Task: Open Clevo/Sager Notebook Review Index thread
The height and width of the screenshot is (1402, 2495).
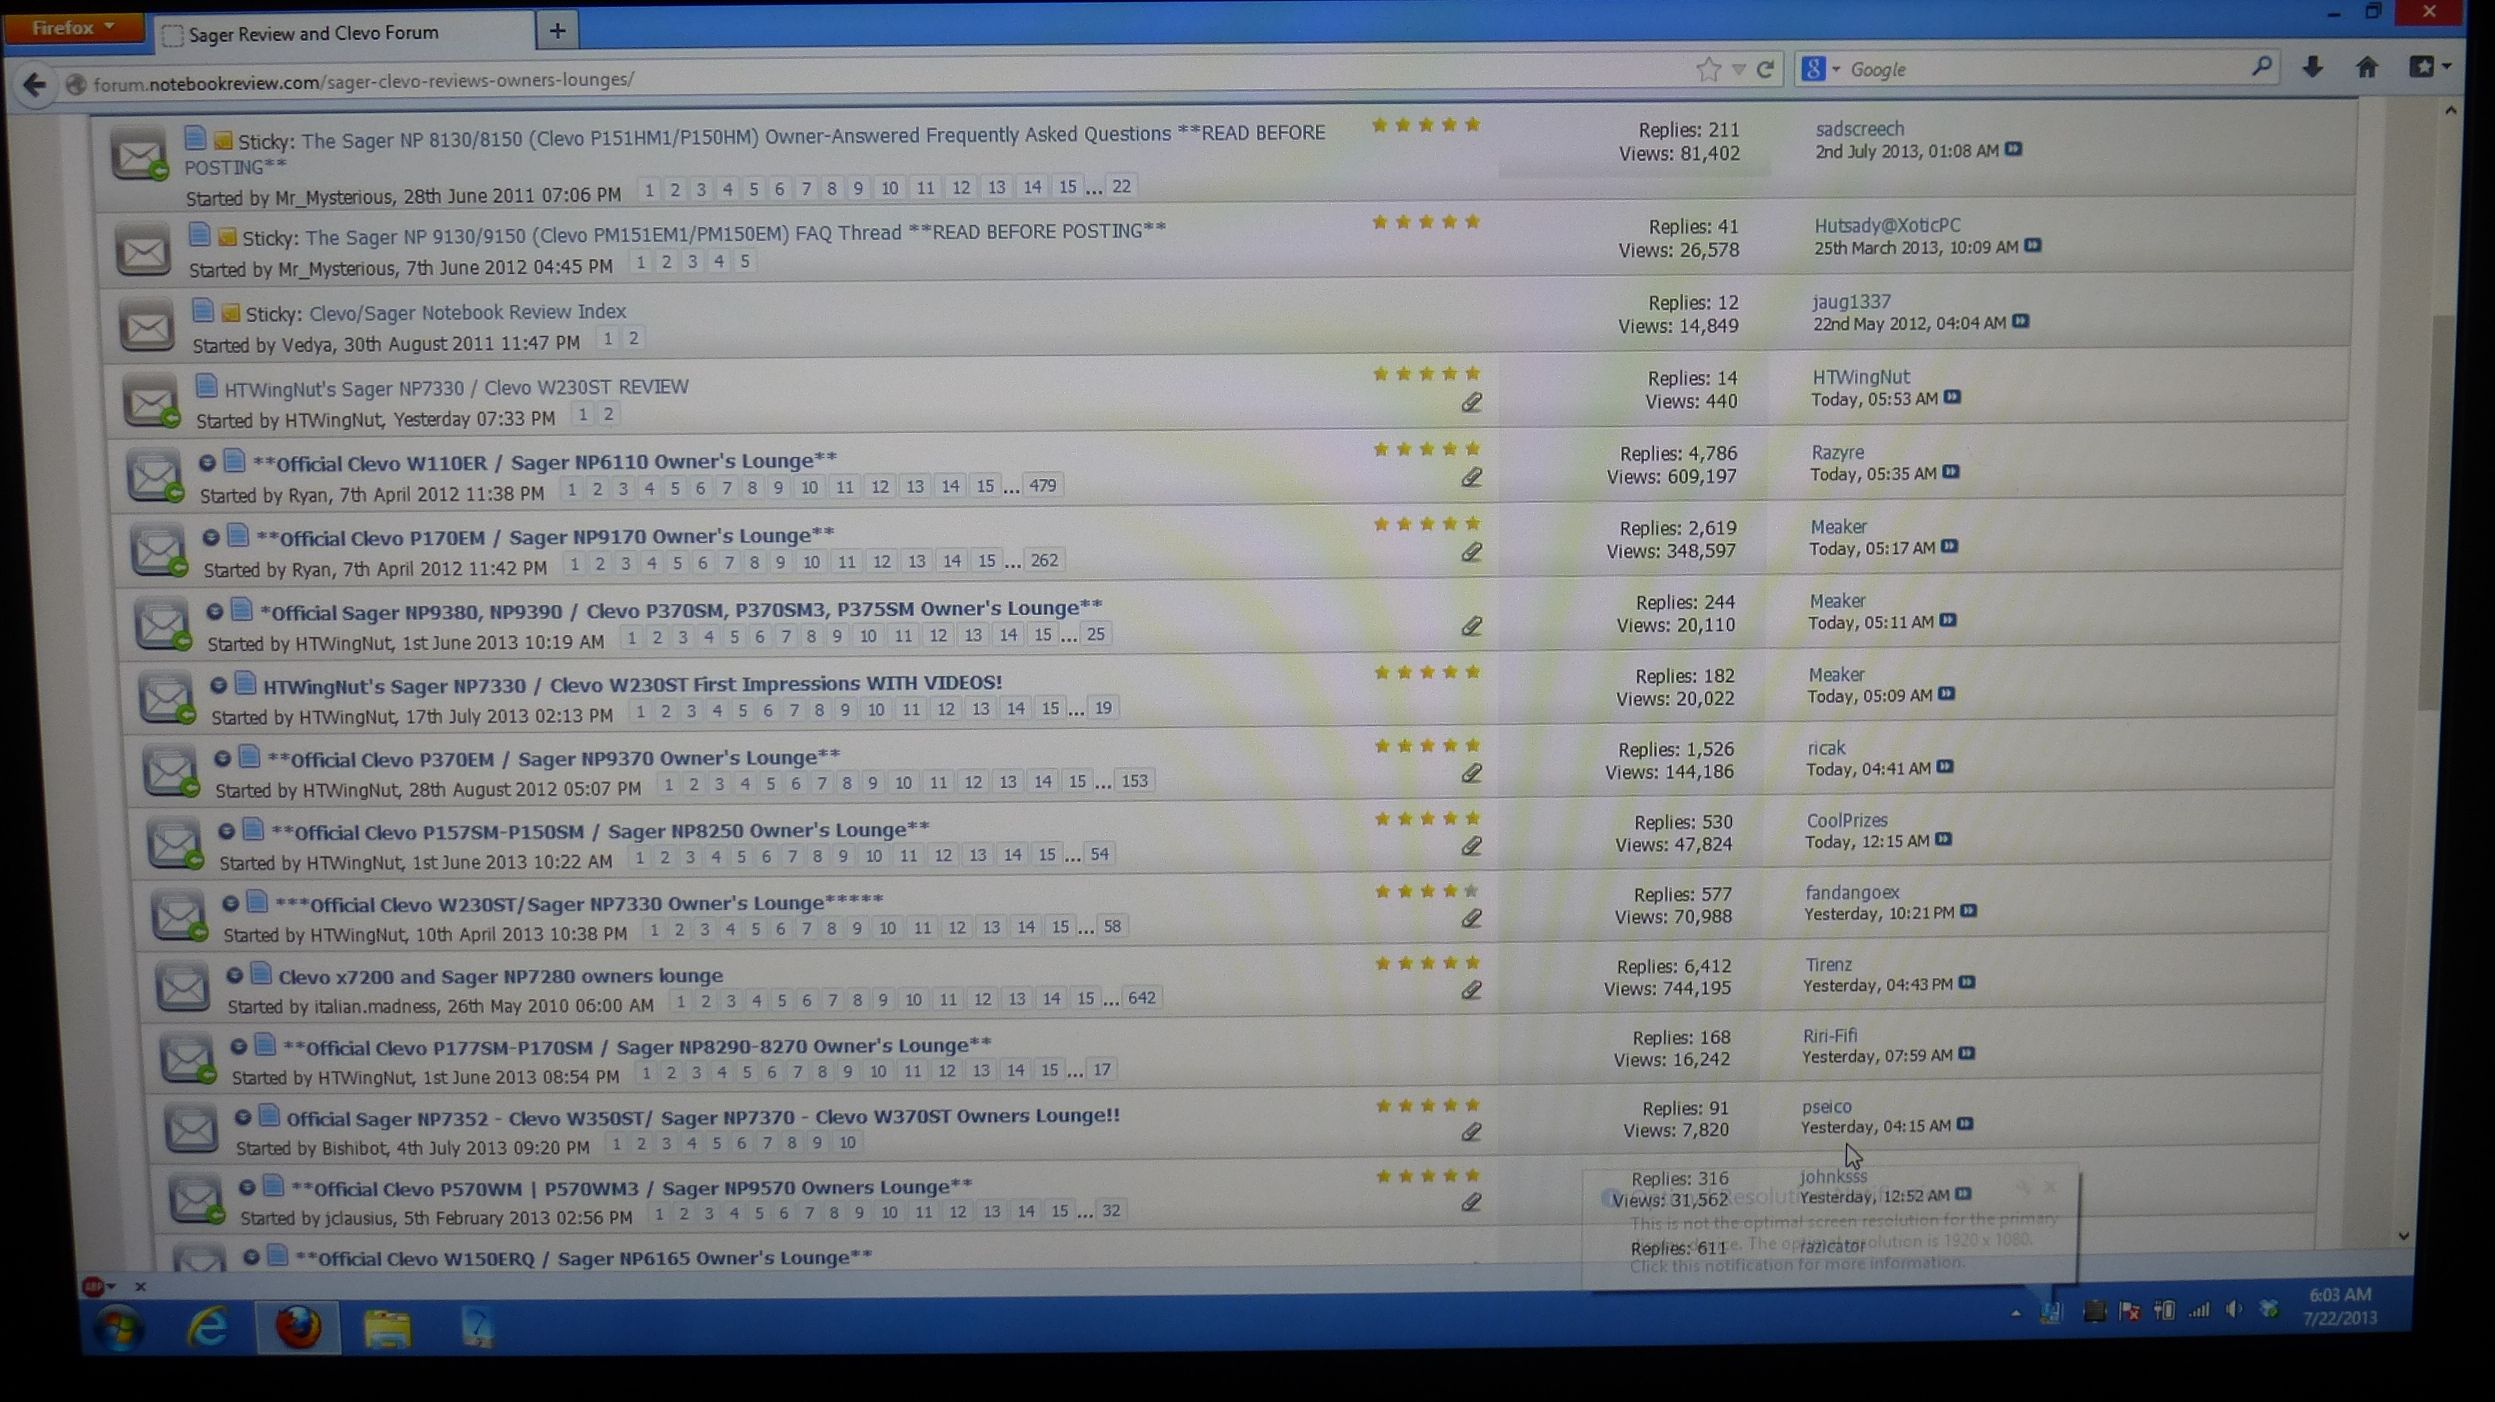Action: pyautogui.click(x=467, y=312)
